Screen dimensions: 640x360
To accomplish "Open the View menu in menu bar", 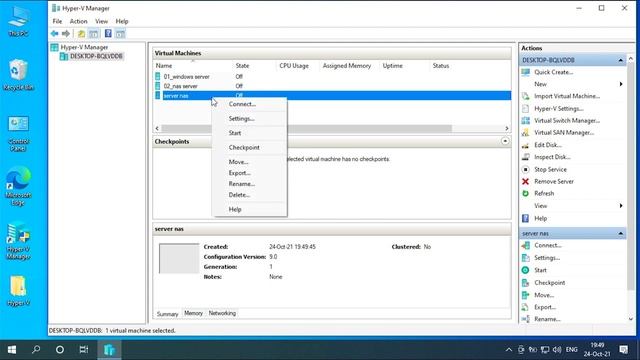I will [102, 21].
